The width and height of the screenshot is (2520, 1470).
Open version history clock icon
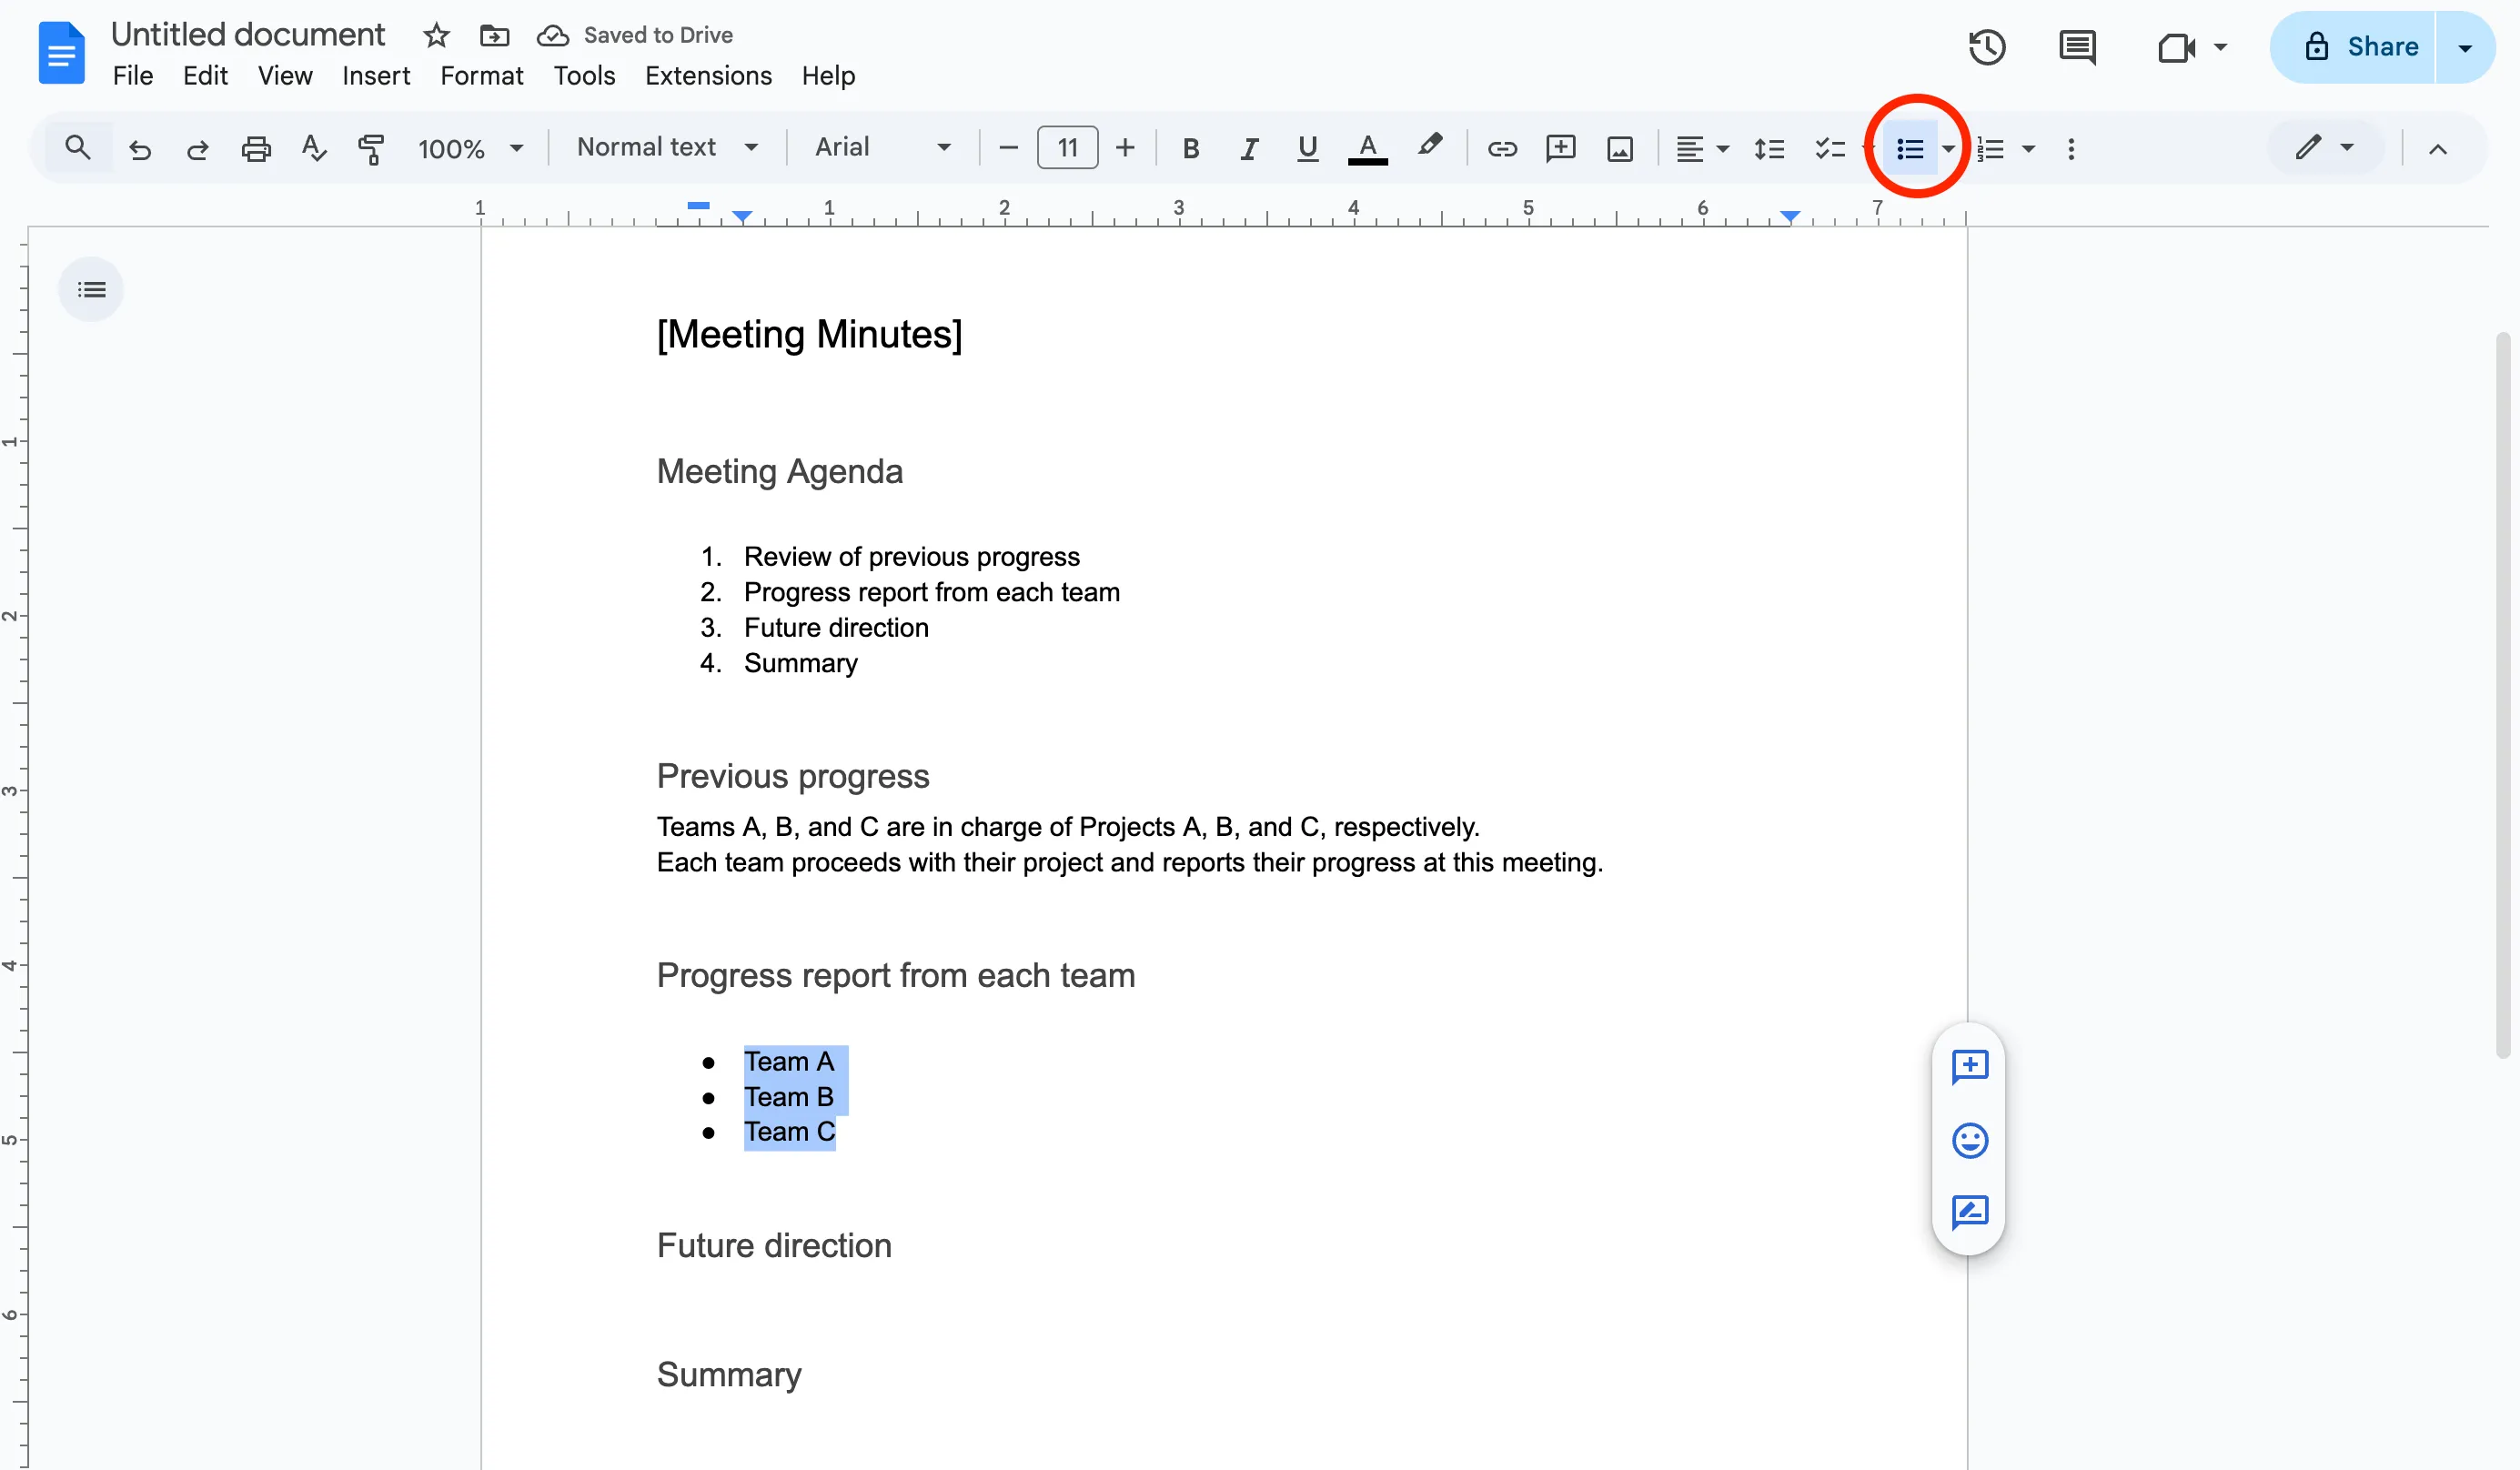[x=1986, y=47]
